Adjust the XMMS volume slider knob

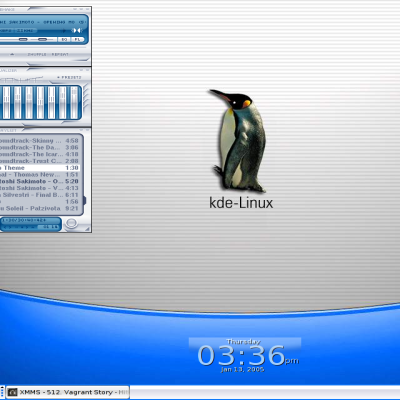pos(23,40)
